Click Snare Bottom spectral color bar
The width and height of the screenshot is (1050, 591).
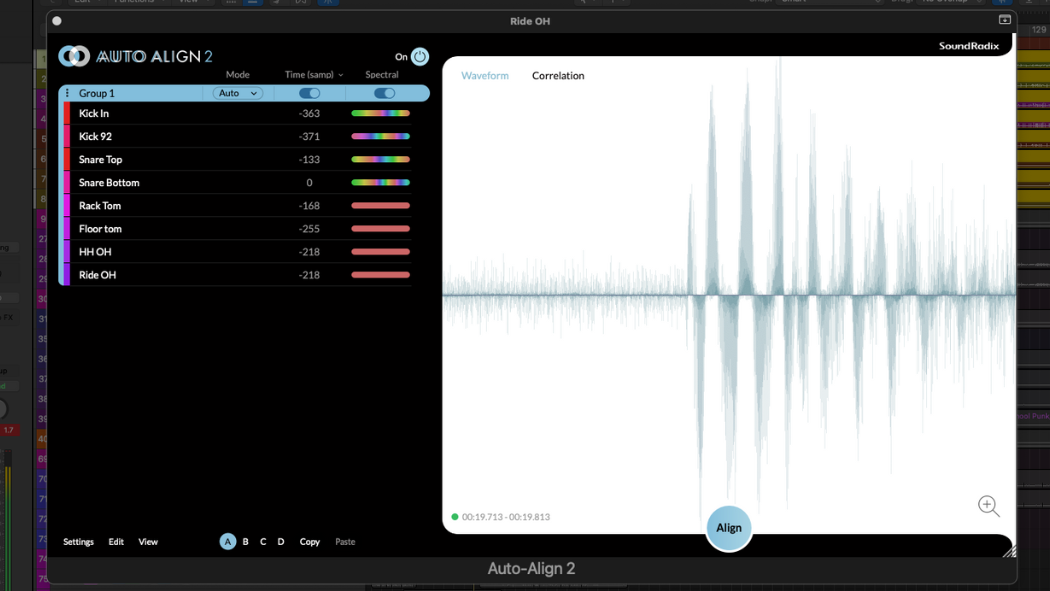coord(380,183)
